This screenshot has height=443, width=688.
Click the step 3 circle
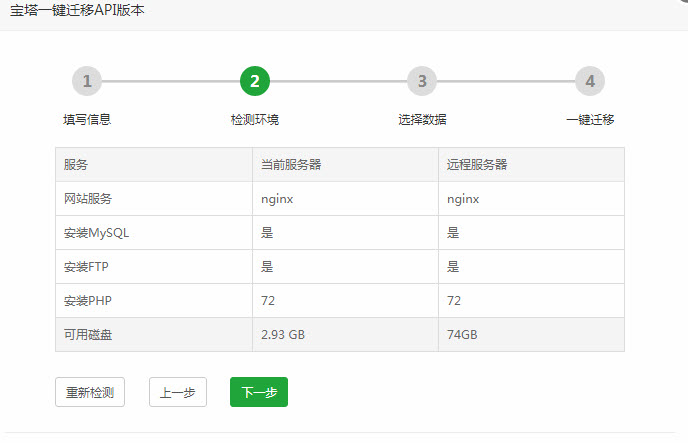pyautogui.click(x=422, y=81)
